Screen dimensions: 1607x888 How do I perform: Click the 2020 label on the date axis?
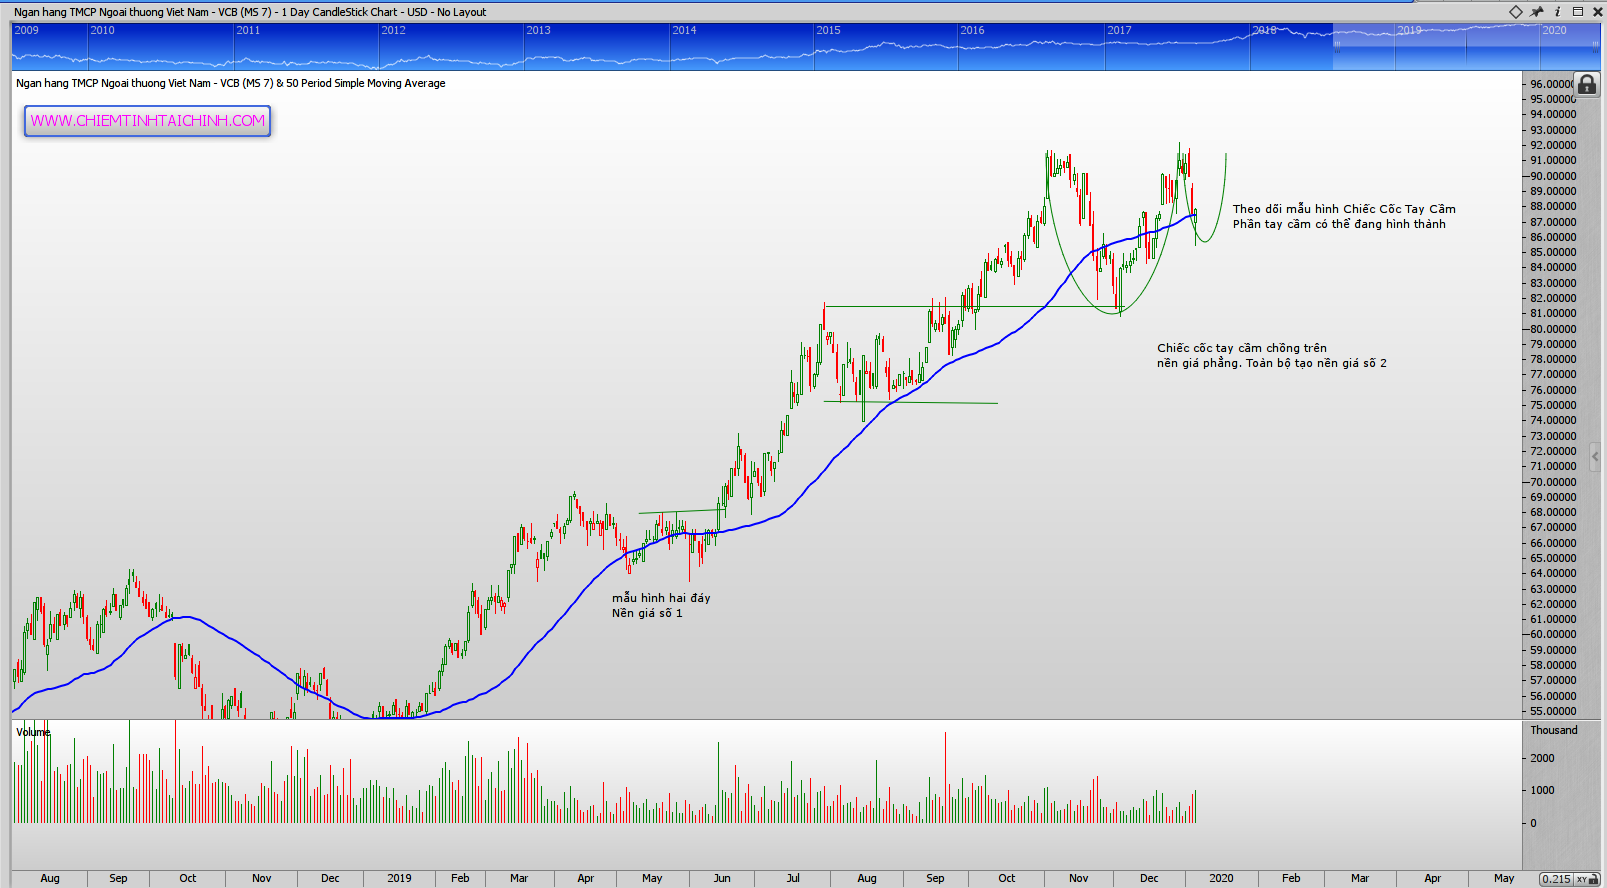(1221, 878)
